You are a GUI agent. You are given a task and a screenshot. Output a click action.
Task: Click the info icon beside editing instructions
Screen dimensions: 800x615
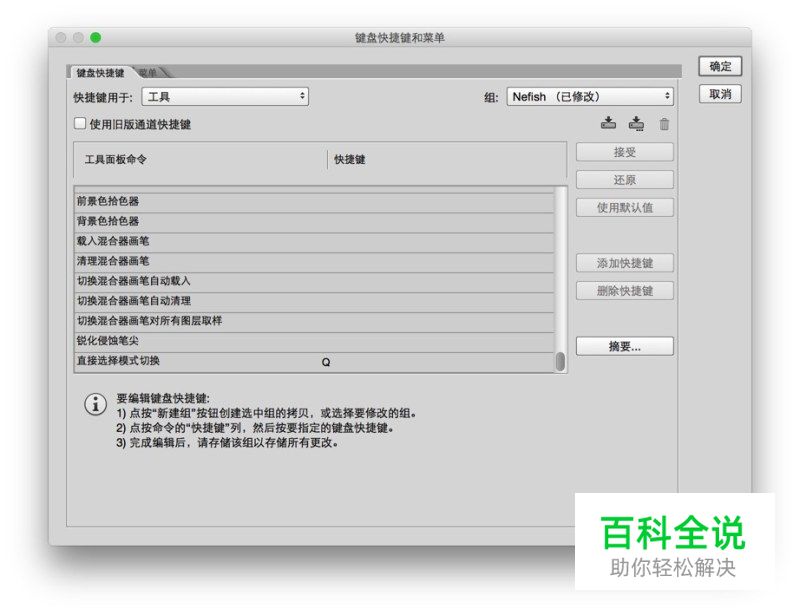click(x=94, y=404)
